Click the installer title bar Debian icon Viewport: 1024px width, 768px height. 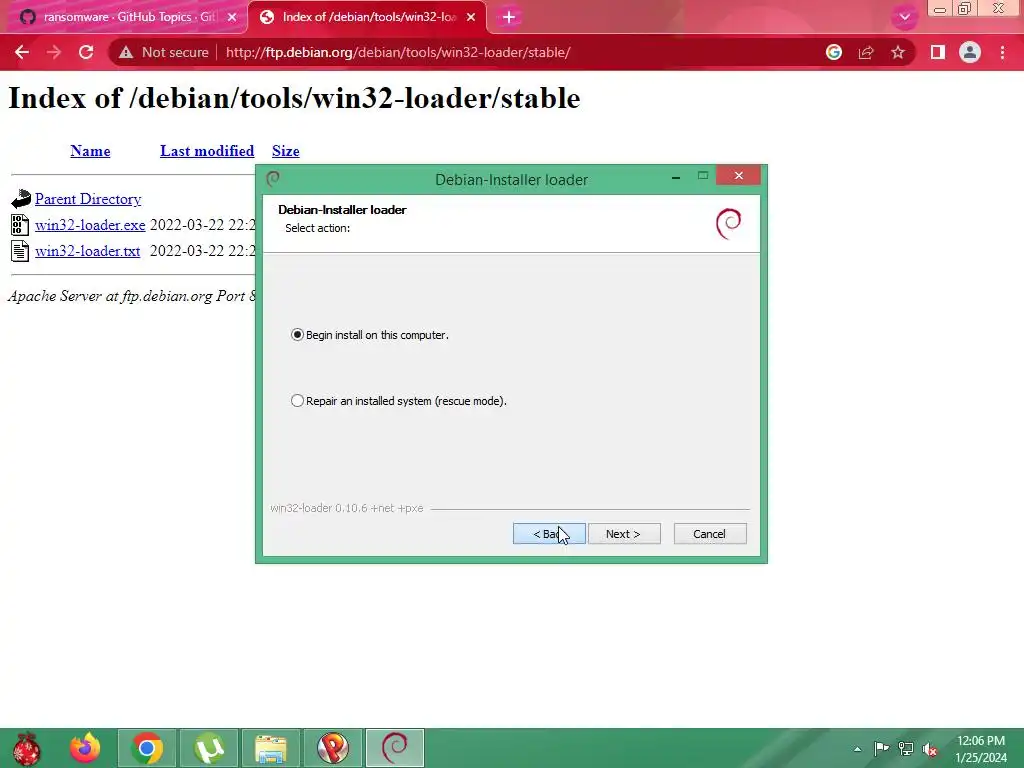(x=273, y=178)
